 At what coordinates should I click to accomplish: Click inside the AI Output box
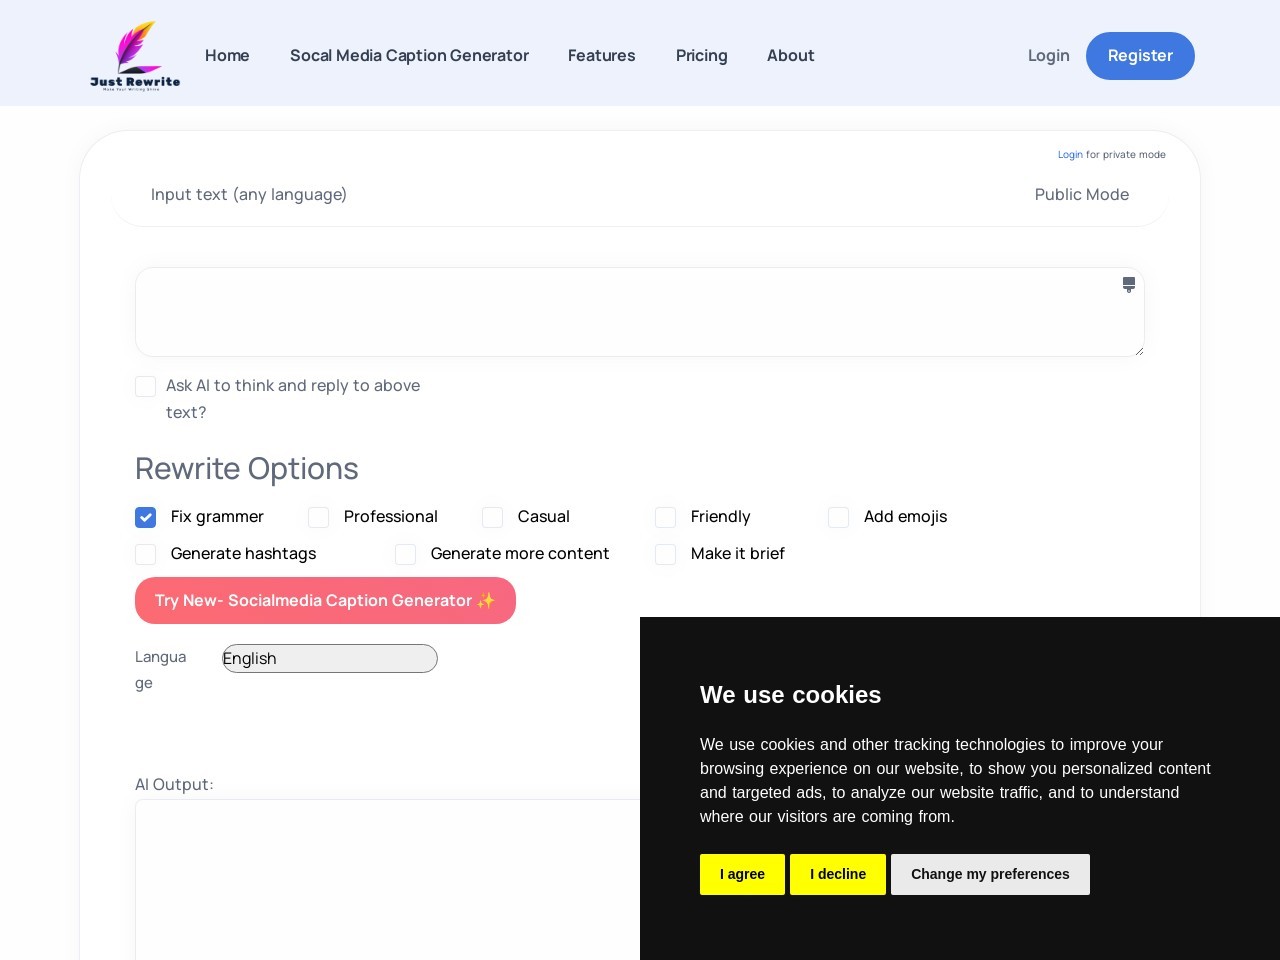pyautogui.click(x=387, y=880)
